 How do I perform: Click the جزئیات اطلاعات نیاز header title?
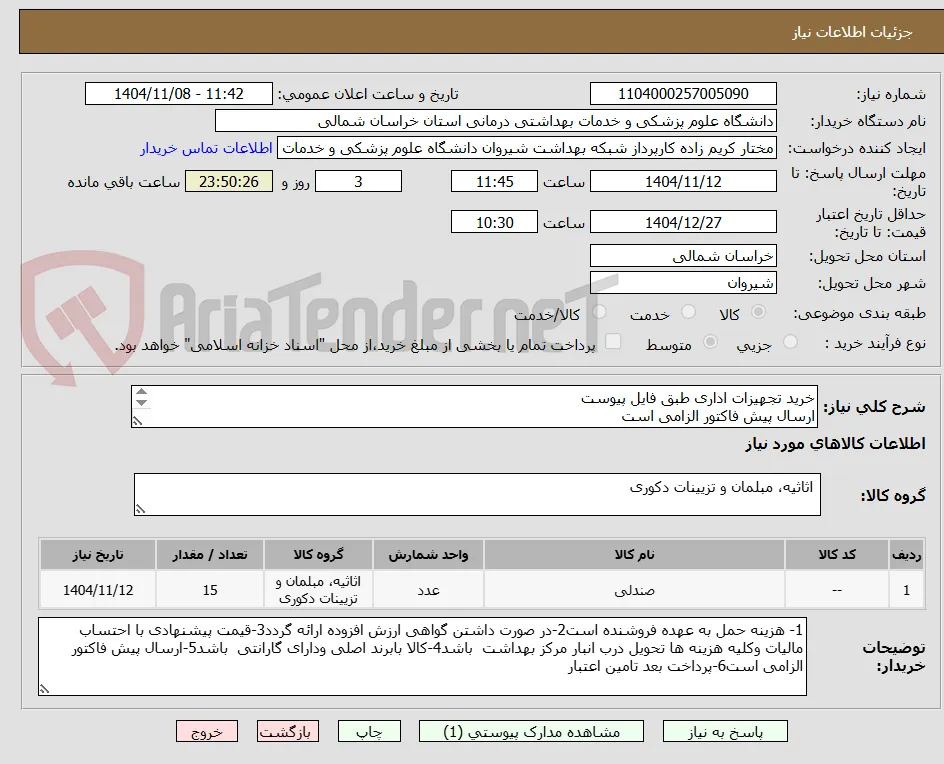852,32
